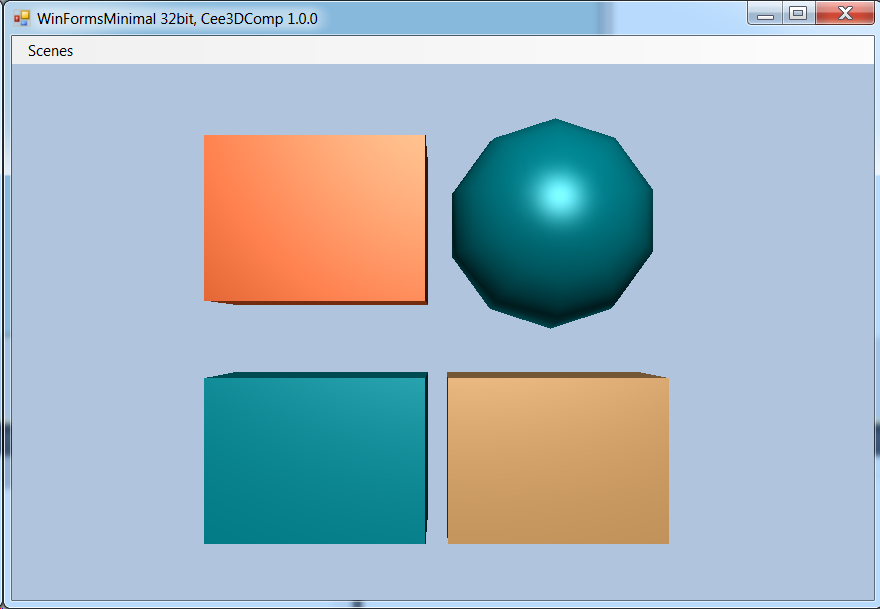Close the WinFormsMinimal window

[843, 14]
